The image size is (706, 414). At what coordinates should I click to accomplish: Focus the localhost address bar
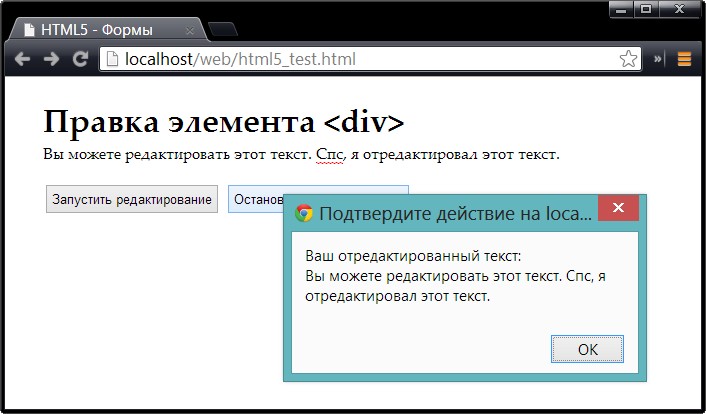(x=370, y=59)
